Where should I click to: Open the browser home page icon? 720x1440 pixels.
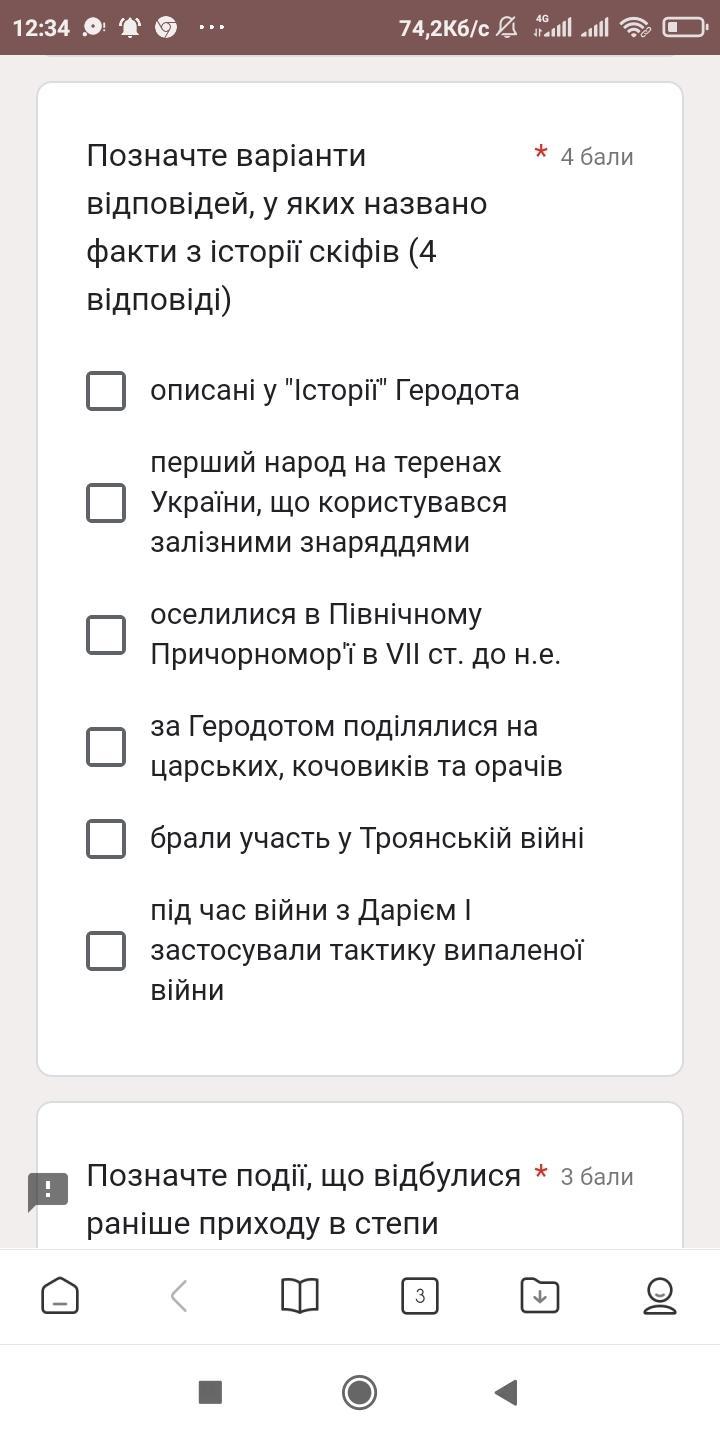click(60, 1296)
